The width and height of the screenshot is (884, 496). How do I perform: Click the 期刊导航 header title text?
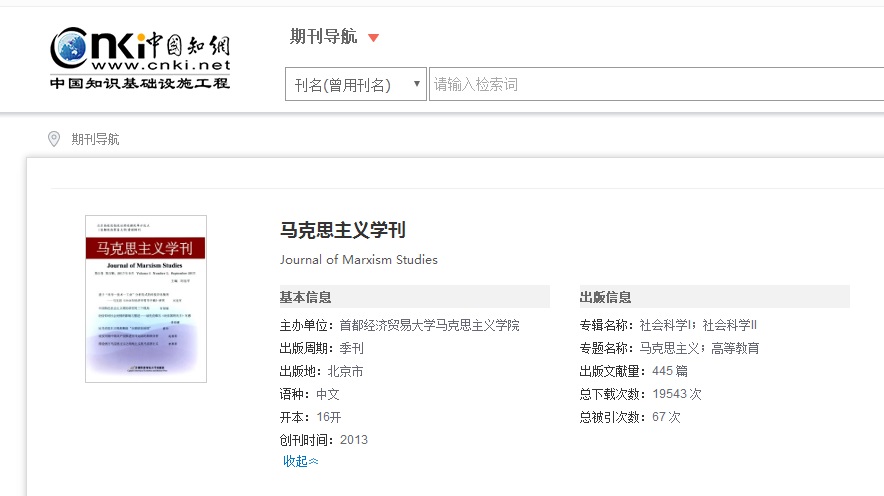tap(324, 37)
